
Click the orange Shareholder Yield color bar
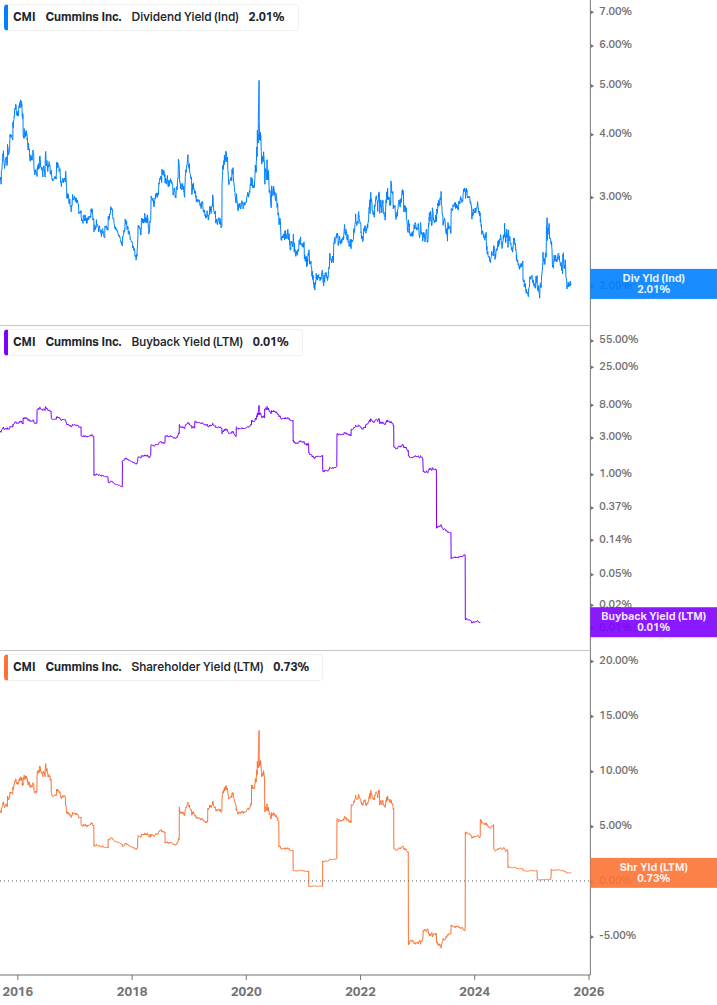pos(6,667)
